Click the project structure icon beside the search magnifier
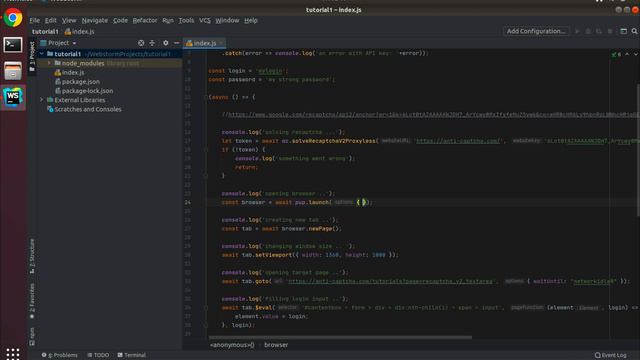Viewport: 640px width, 360px height. click(623, 31)
